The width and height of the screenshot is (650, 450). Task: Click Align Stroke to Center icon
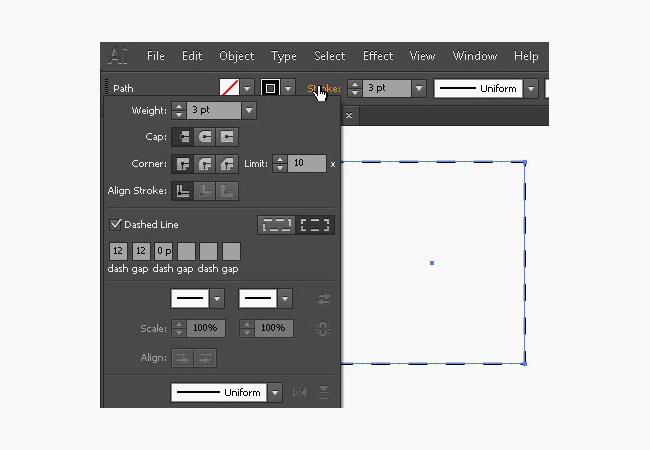point(184,190)
